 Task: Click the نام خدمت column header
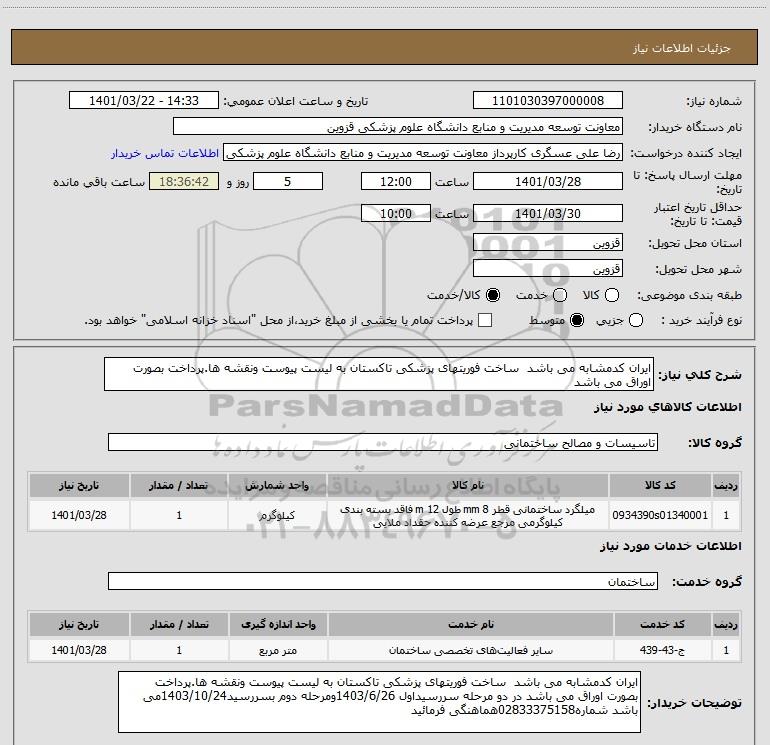470,624
